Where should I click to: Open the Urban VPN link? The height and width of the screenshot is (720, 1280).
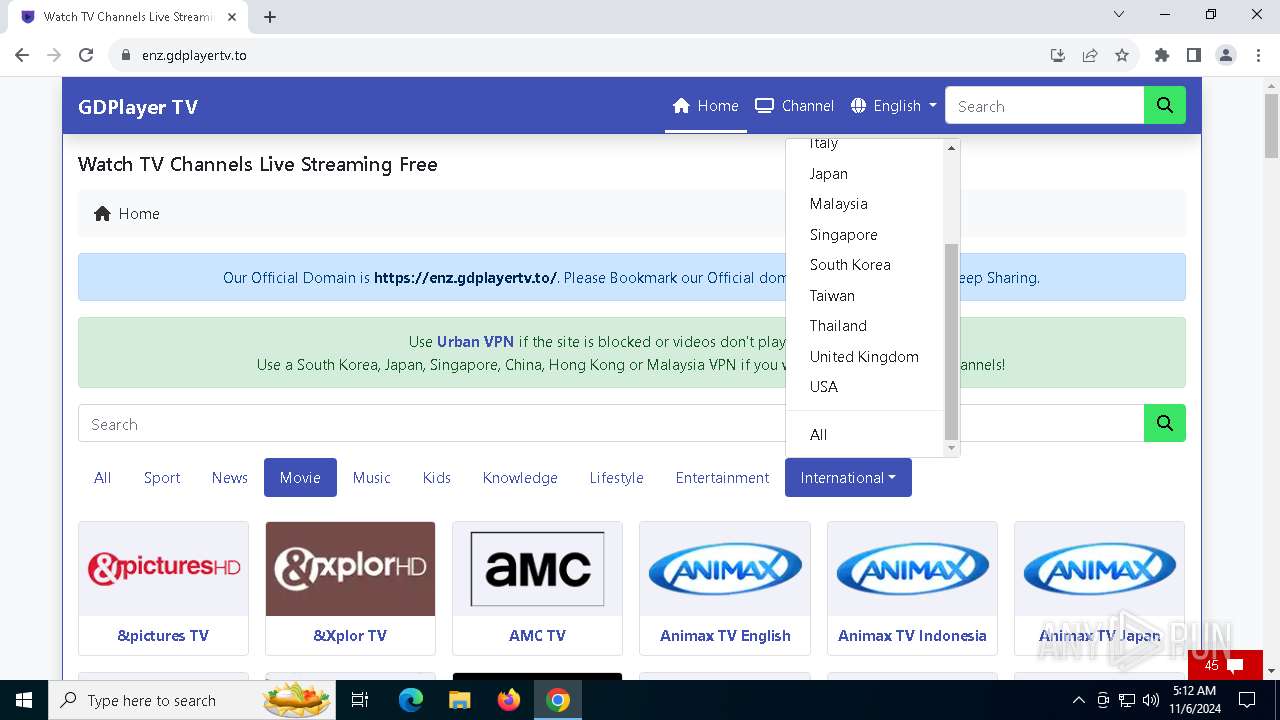pos(475,342)
